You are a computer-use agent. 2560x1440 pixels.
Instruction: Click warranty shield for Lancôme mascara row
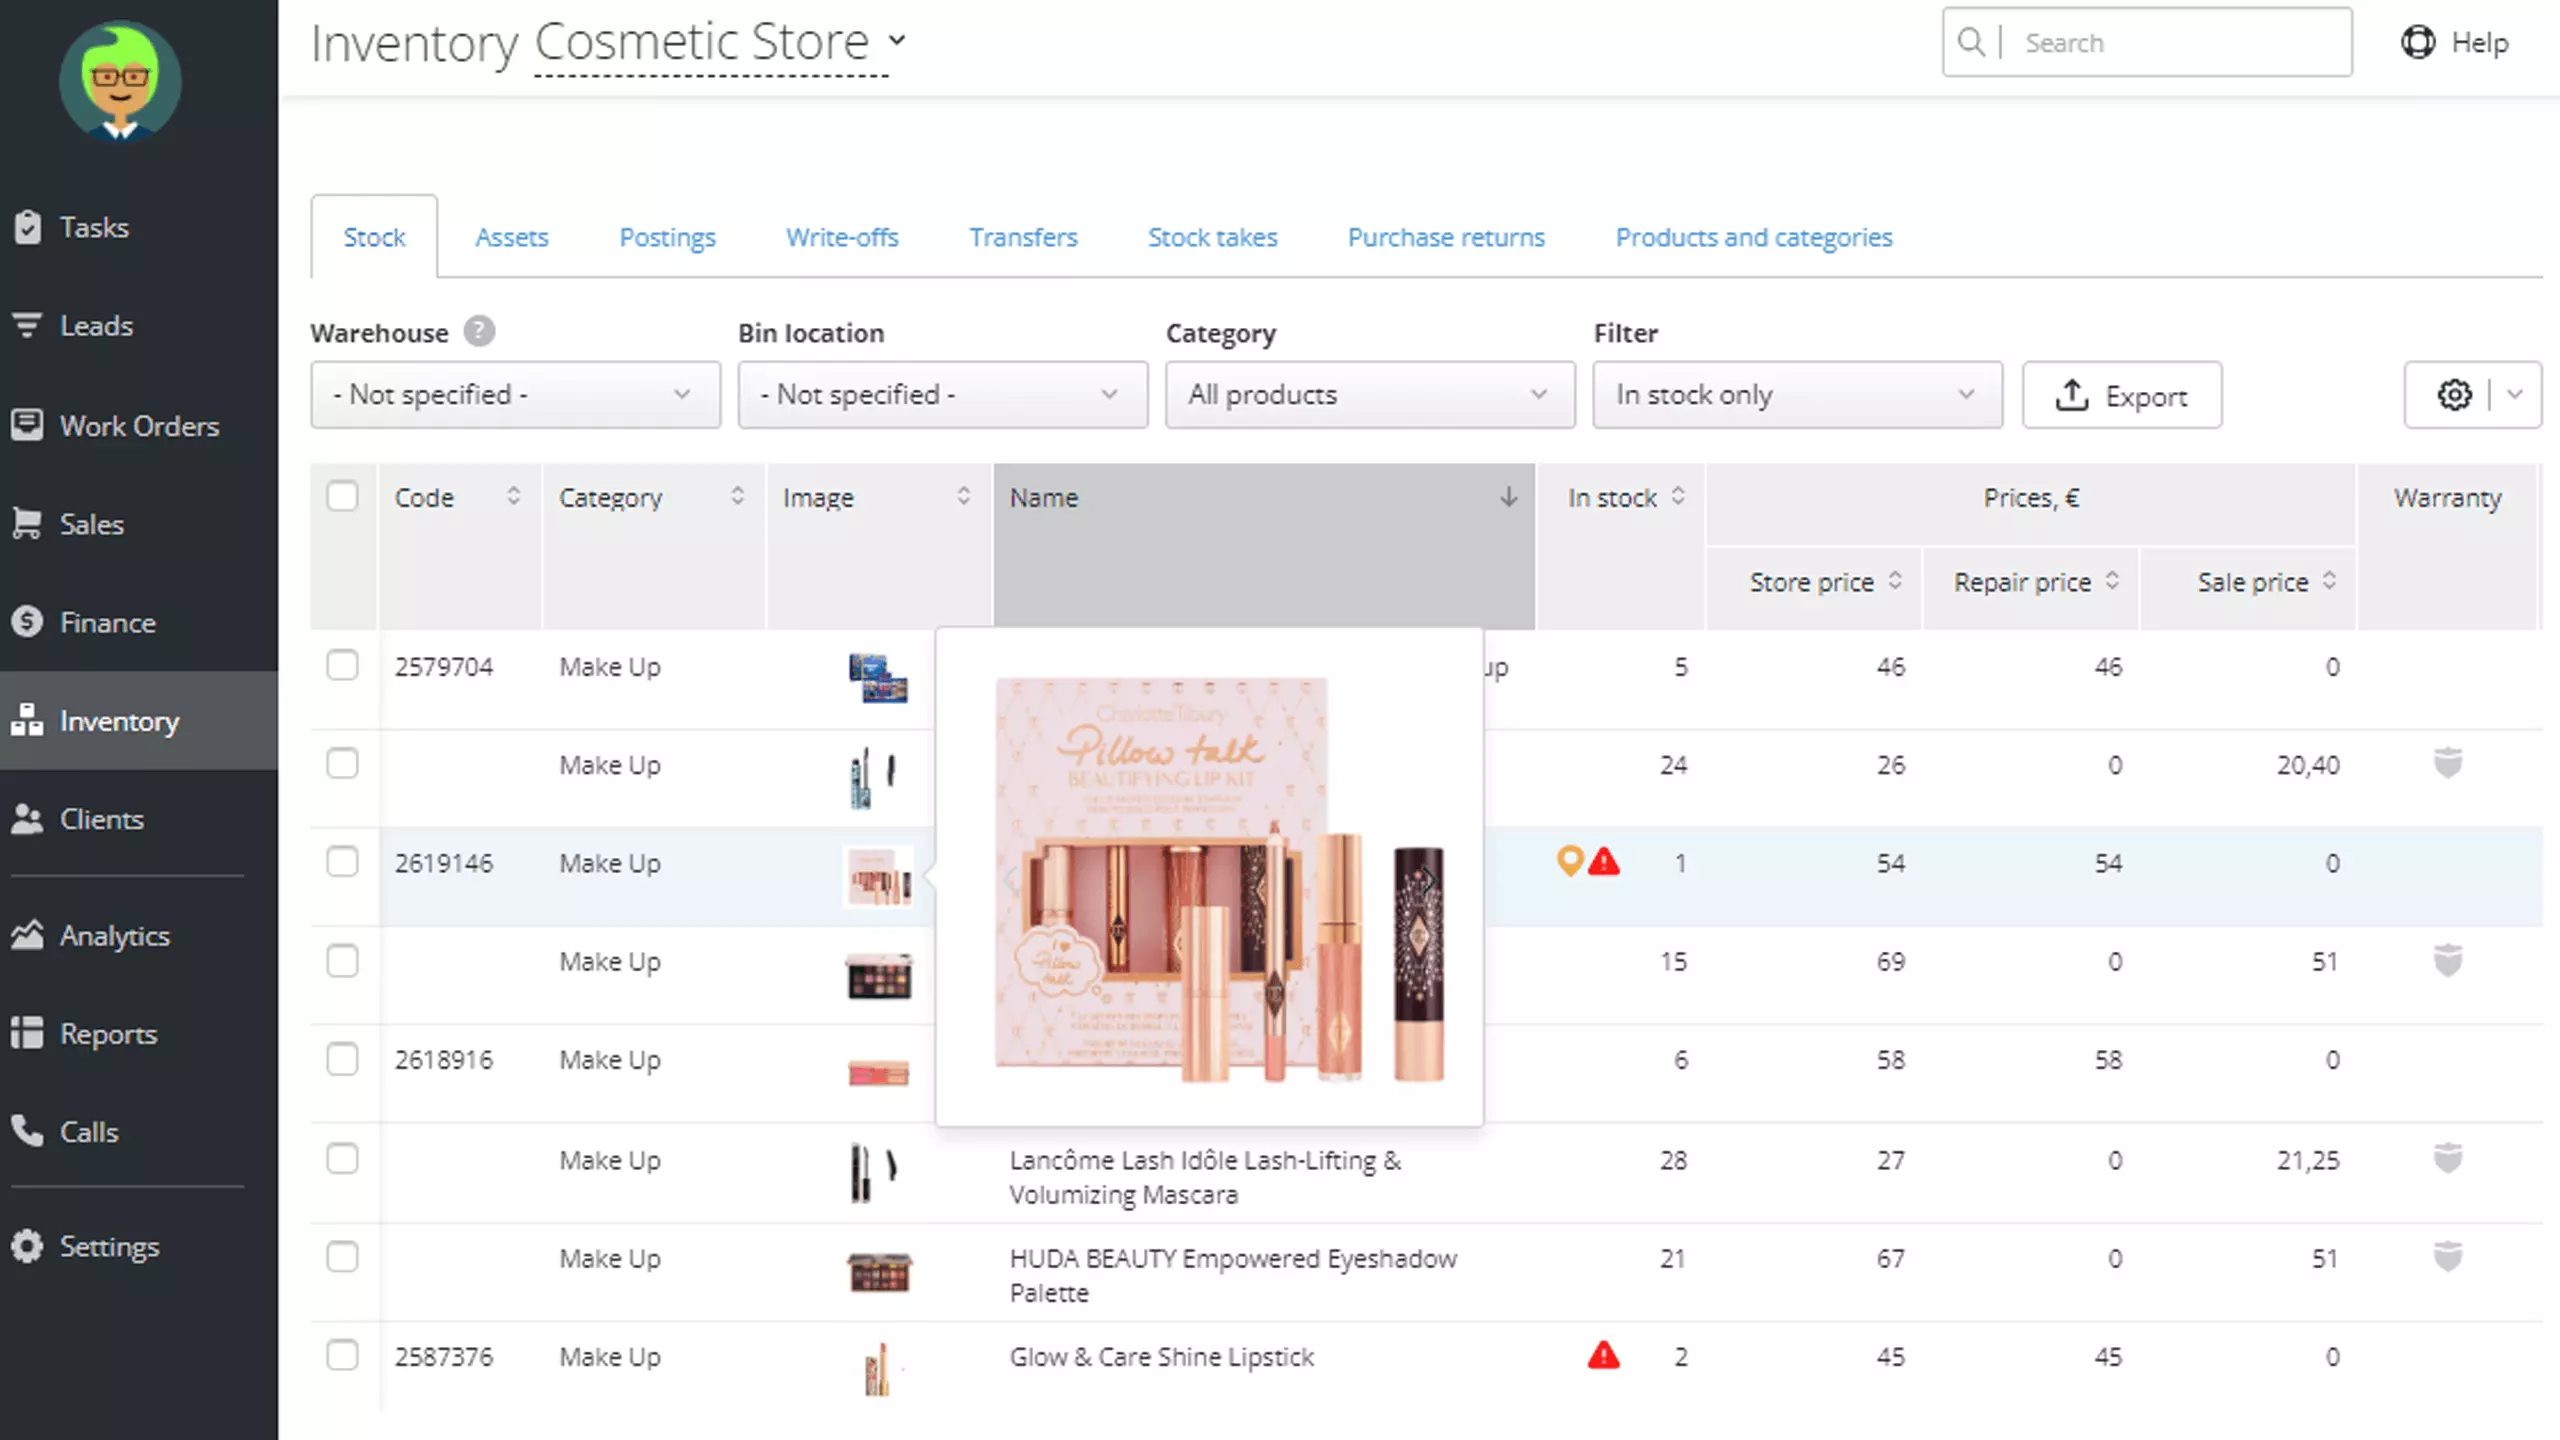pos(2448,1158)
